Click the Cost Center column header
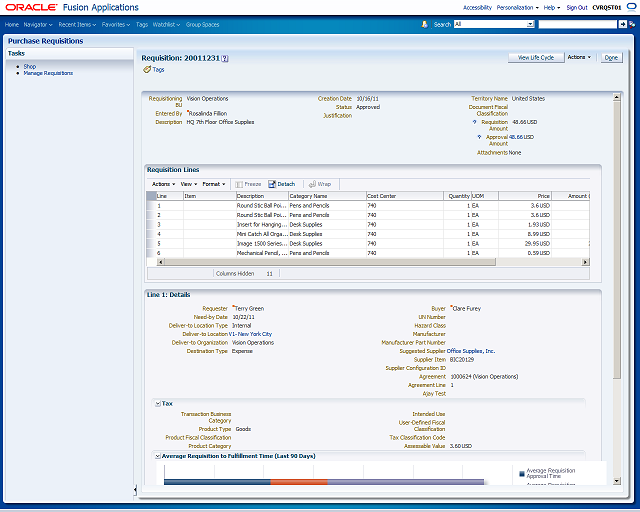 (404, 196)
